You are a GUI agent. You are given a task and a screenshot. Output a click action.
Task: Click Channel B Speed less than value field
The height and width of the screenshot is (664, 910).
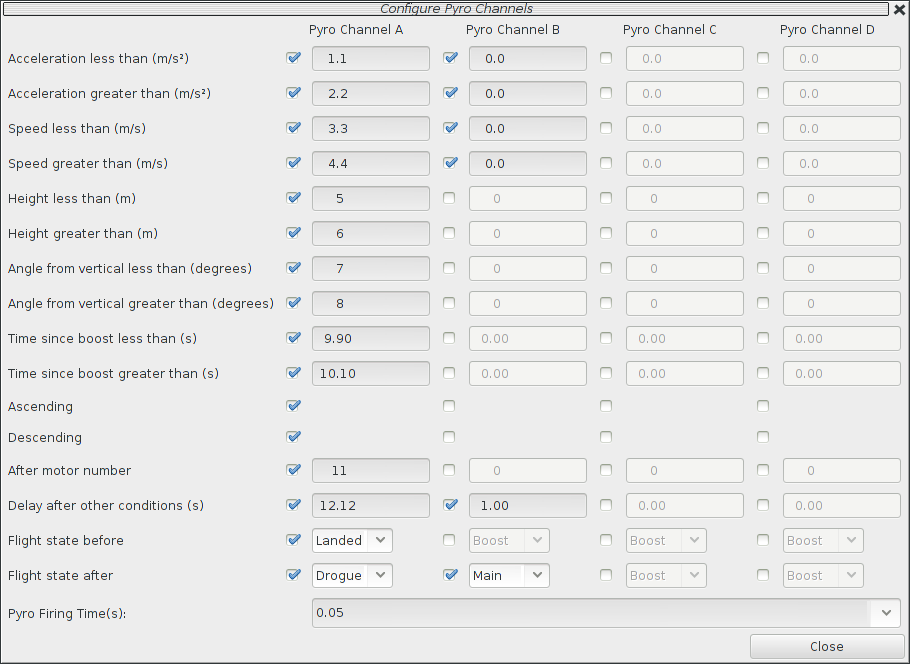pyautogui.click(x=527, y=129)
